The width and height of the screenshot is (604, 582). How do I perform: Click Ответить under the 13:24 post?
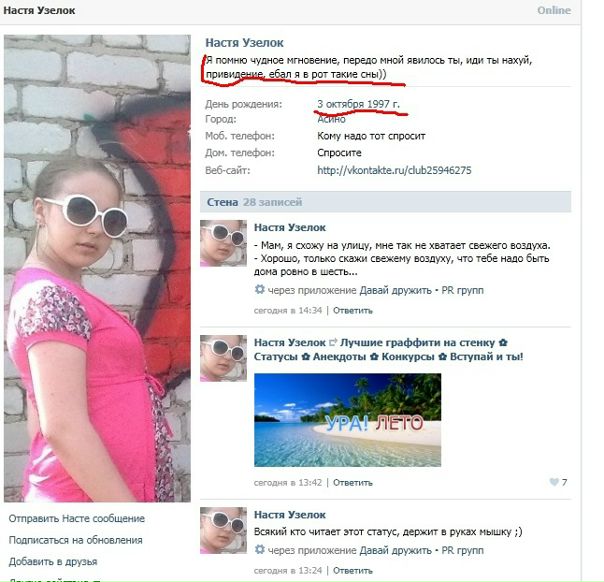352,570
